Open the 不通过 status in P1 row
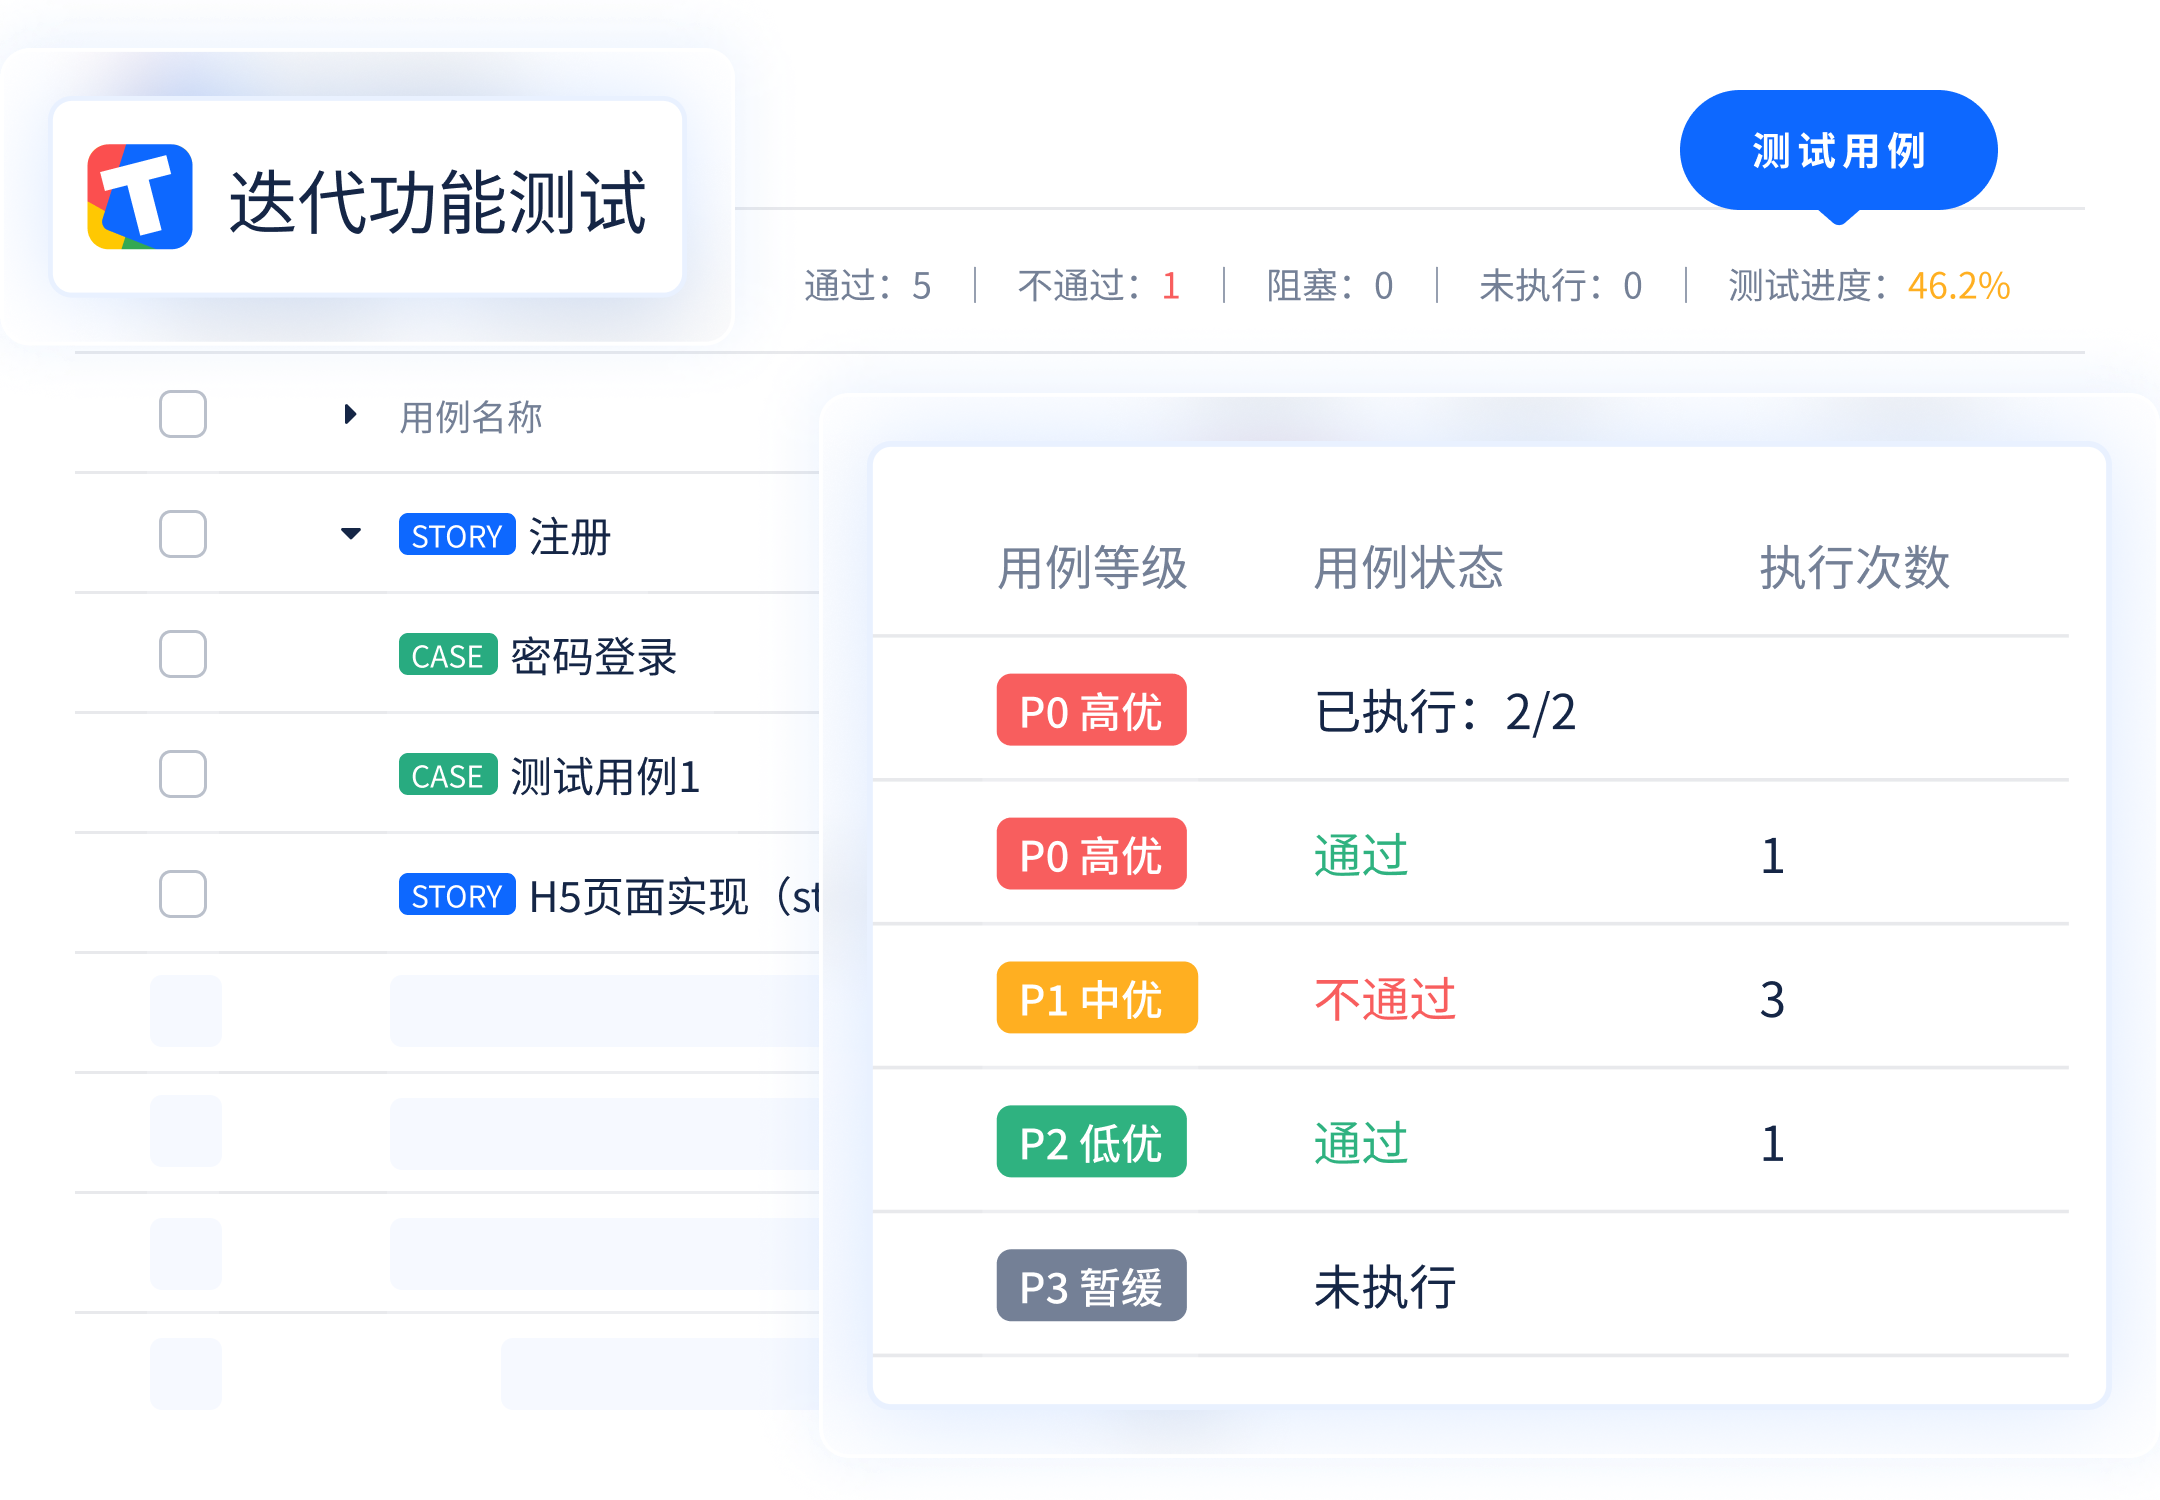Image resolution: width=2160 pixels, height=1500 pixels. coord(1385,999)
